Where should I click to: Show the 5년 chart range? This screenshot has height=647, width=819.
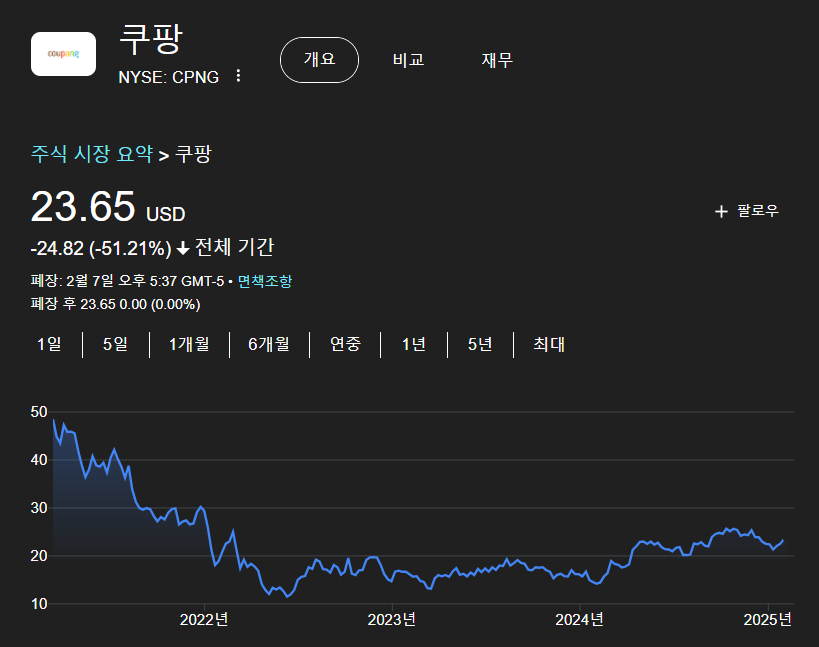pyautogui.click(x=480, y=344)
